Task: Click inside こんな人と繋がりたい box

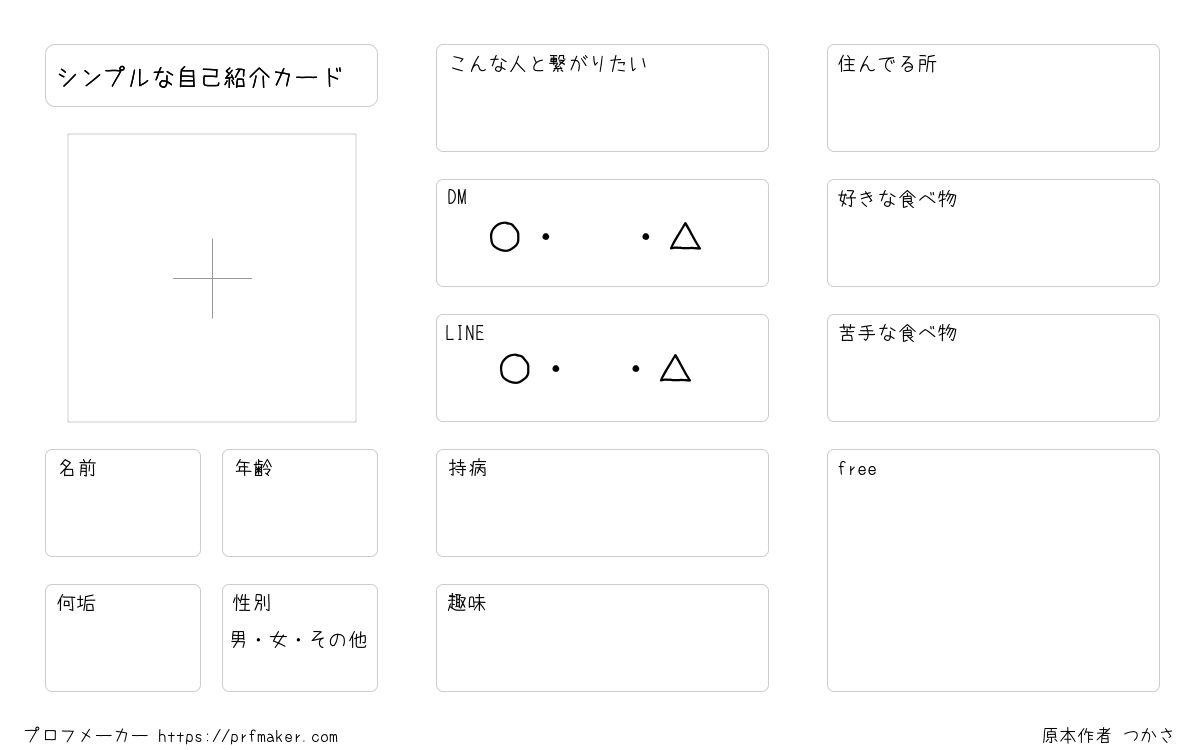Action: point(602,98)
